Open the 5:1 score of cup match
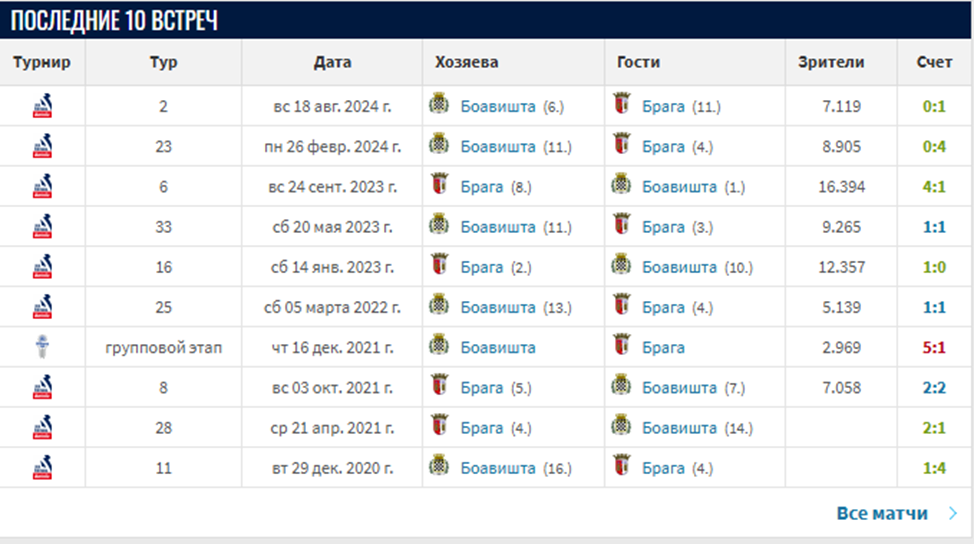974x544 pixels. [x=934, y=347]
